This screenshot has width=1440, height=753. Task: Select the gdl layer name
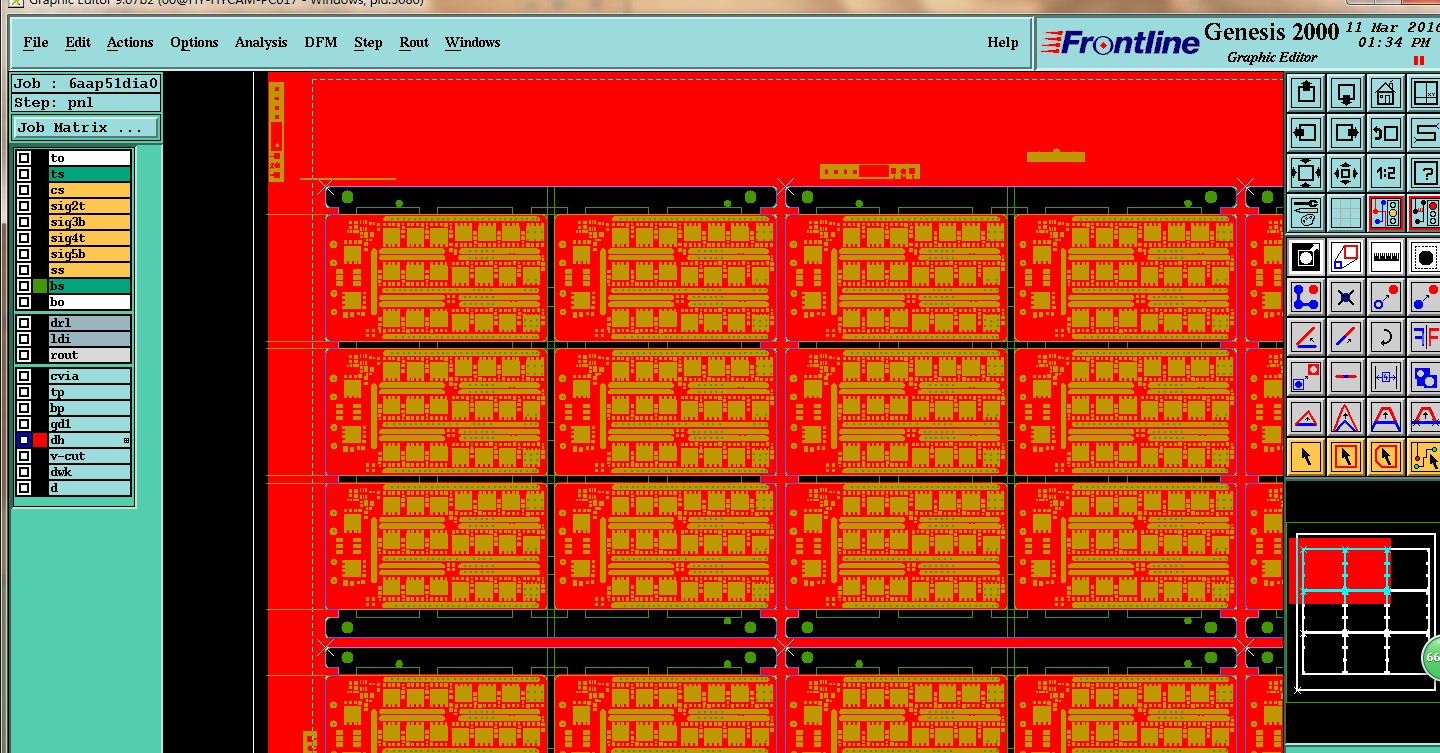(90, 424)
